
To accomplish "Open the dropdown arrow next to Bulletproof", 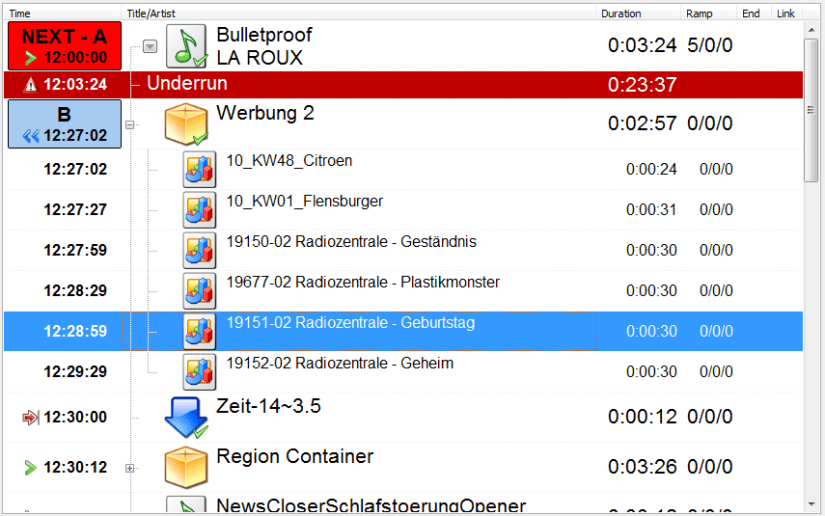I will 150,46.
